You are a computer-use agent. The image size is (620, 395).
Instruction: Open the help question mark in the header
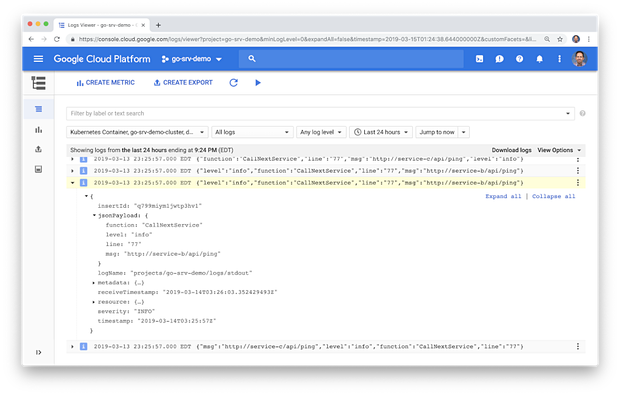(x=520, y=59)
